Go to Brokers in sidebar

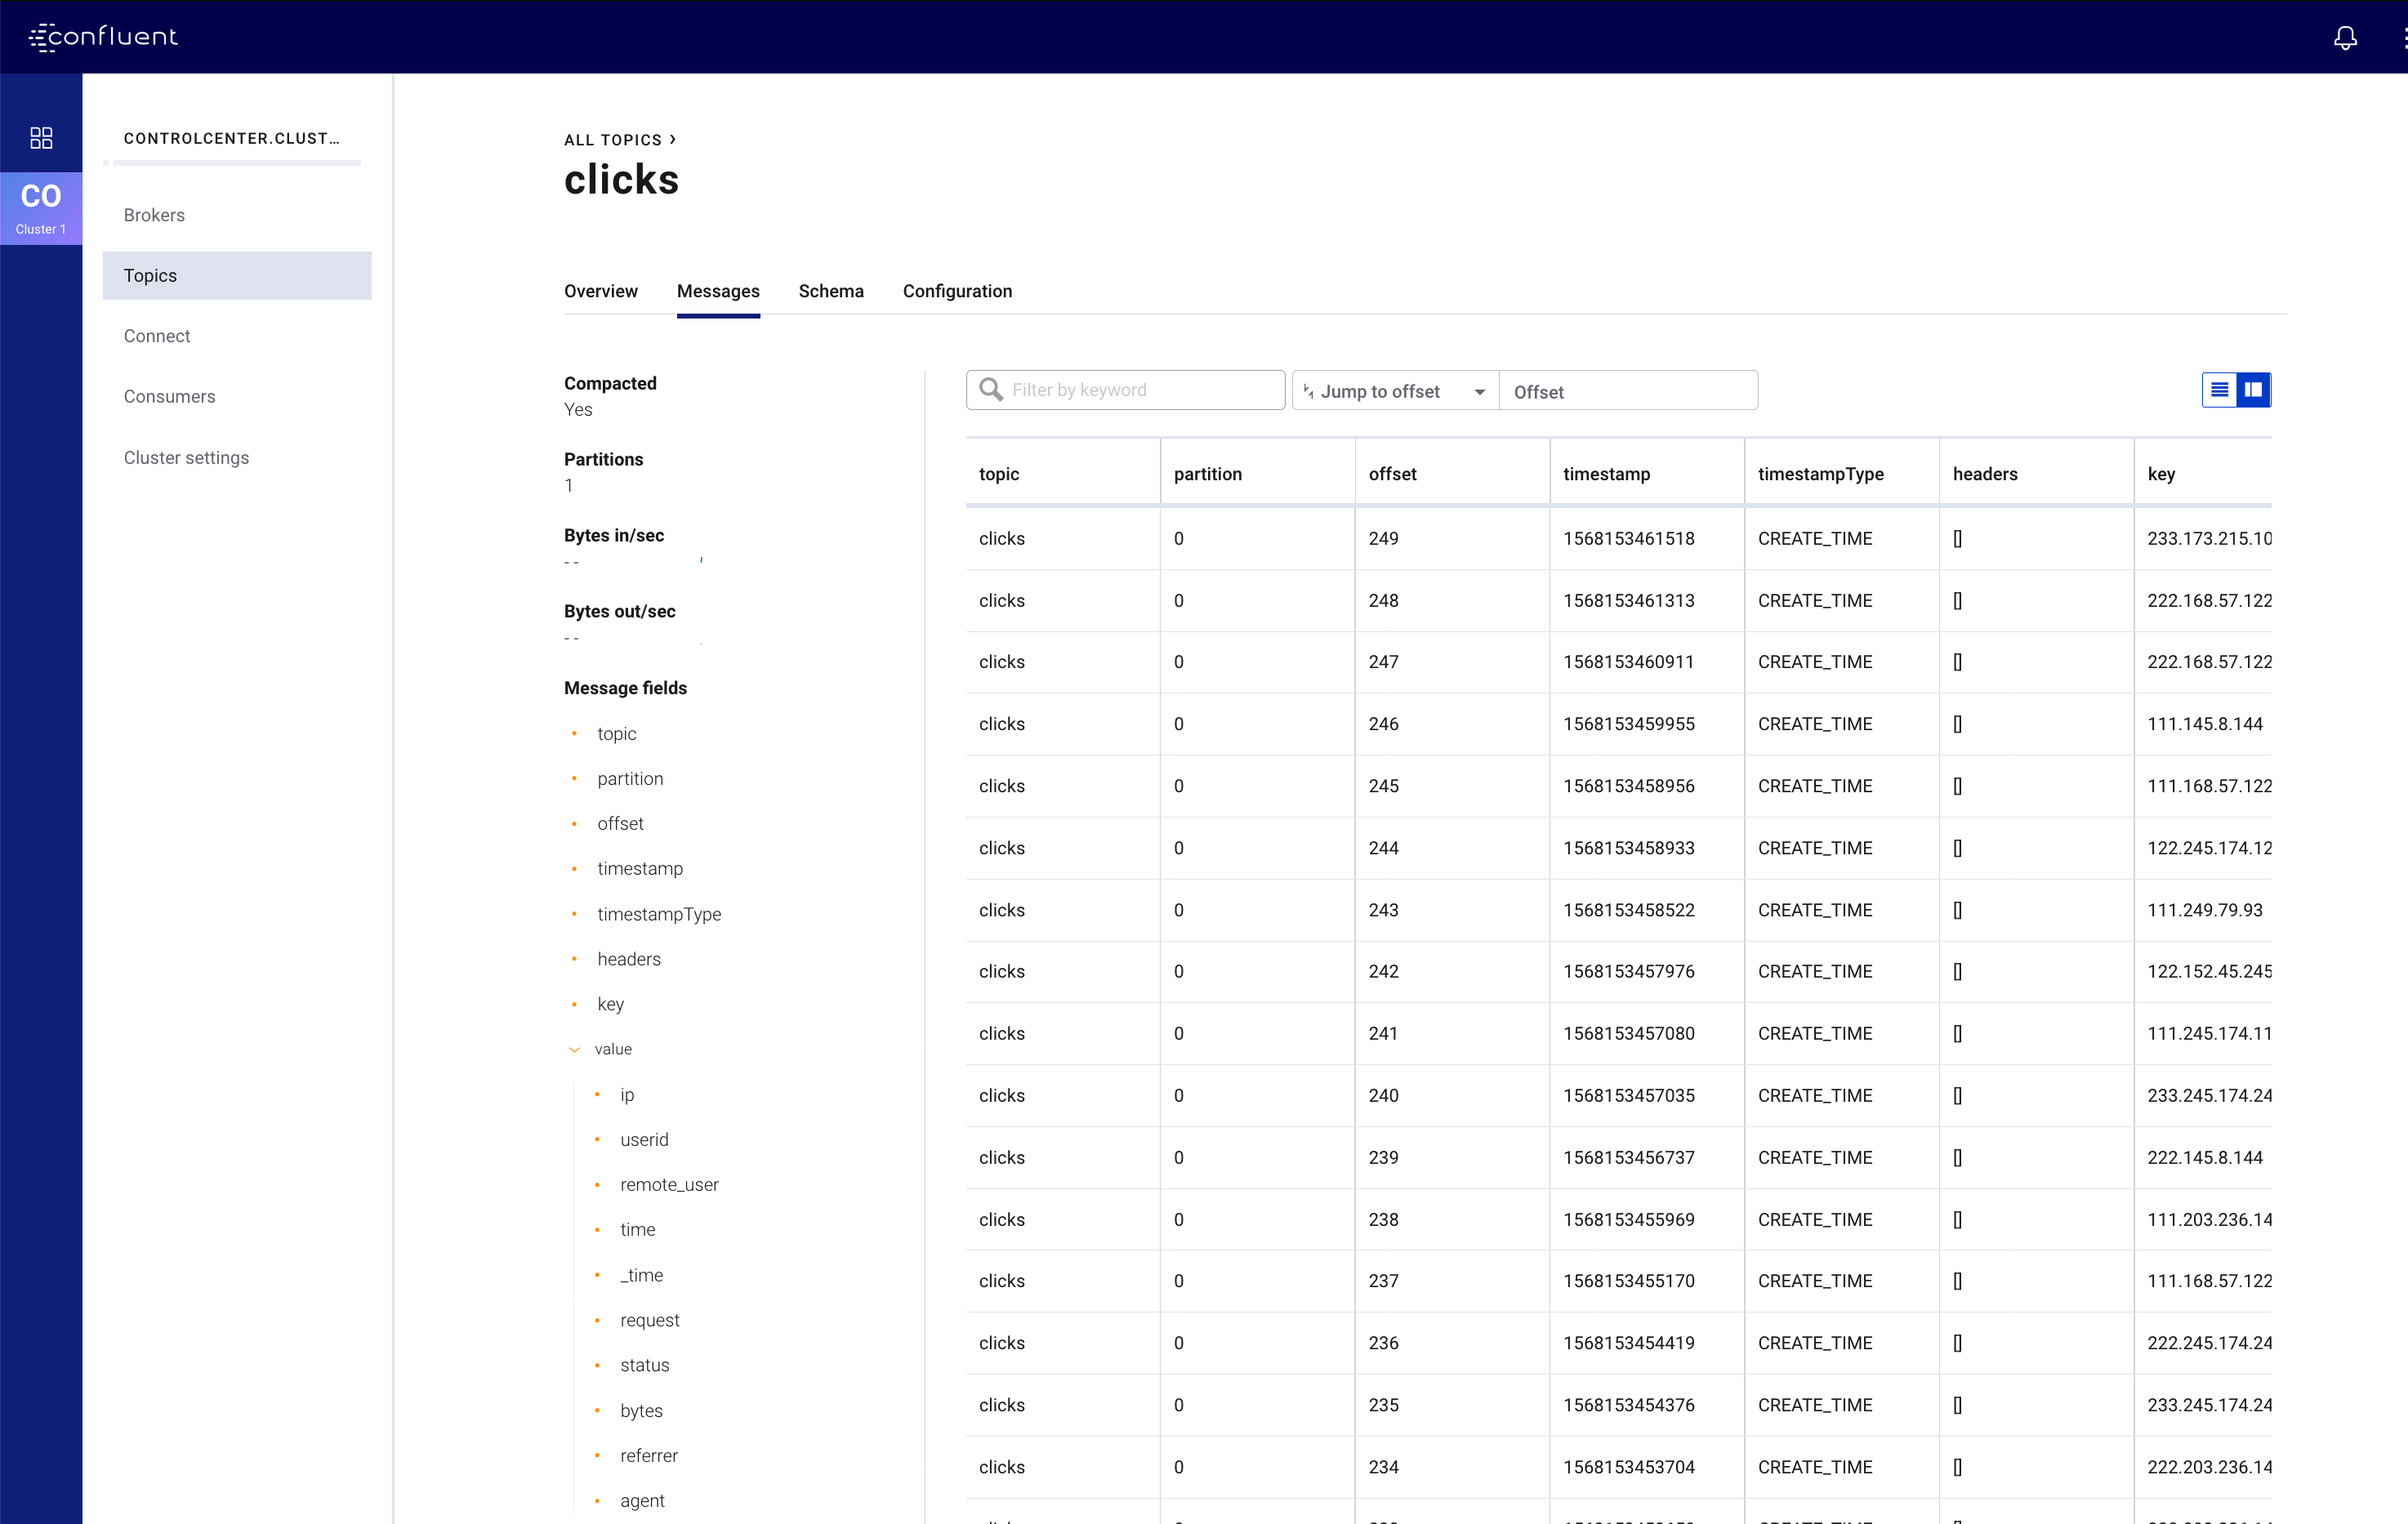(154, 215)
